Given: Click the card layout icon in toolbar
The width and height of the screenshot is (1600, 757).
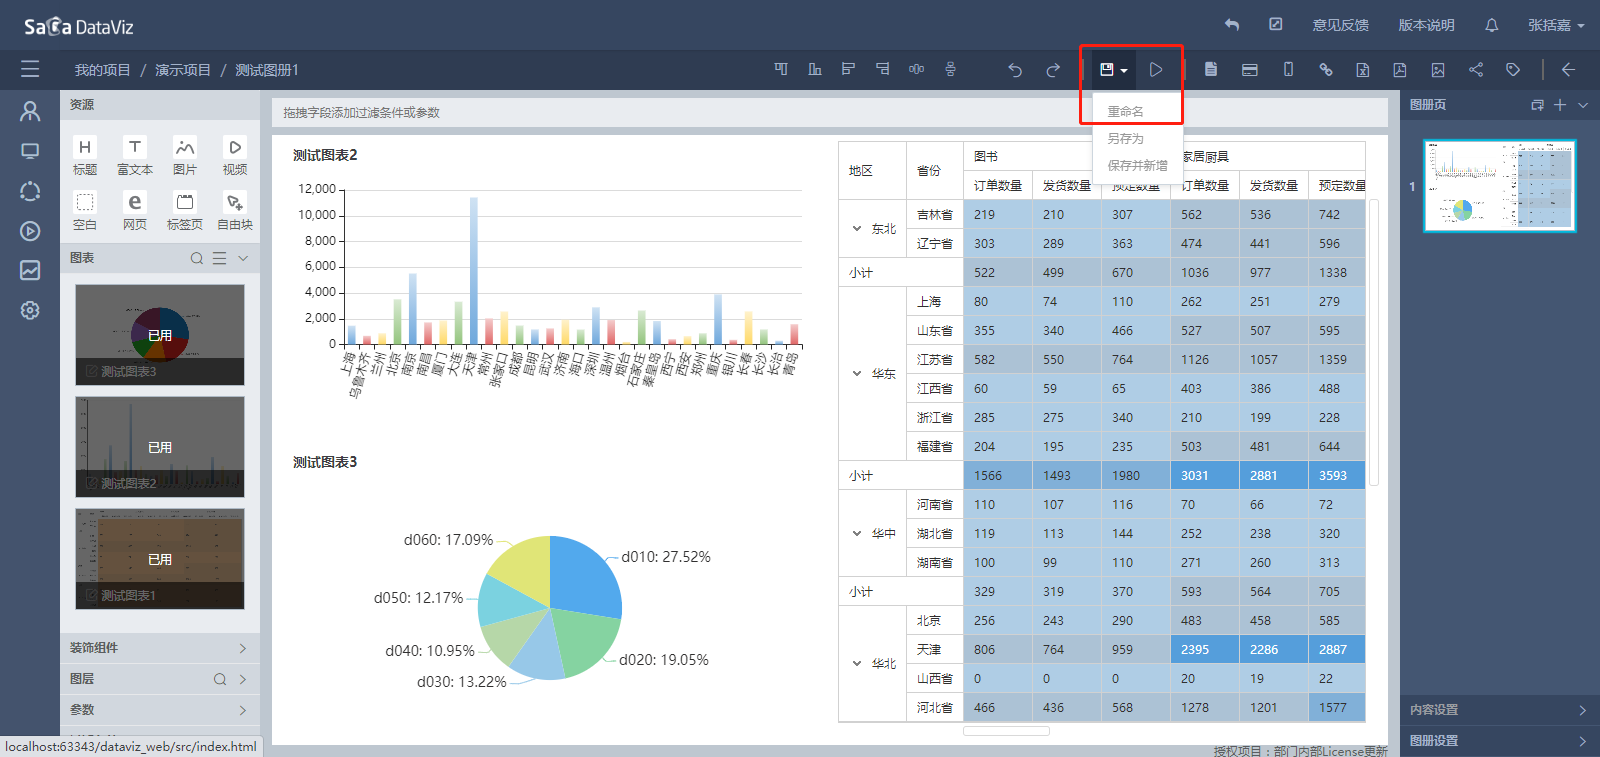Looking at the screenshot, I should tap(1250, 70).
